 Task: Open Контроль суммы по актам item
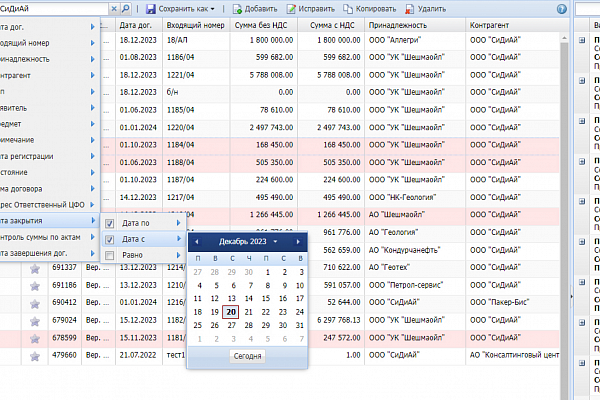click(49, 237)
